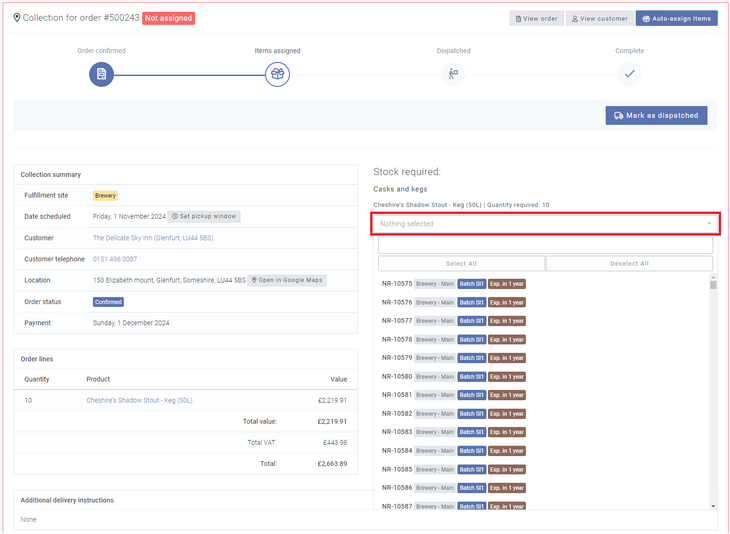Viewport: 730px width, 534px height.
Task: Click Auto-assign items button
Action: (x=676, y=18)
